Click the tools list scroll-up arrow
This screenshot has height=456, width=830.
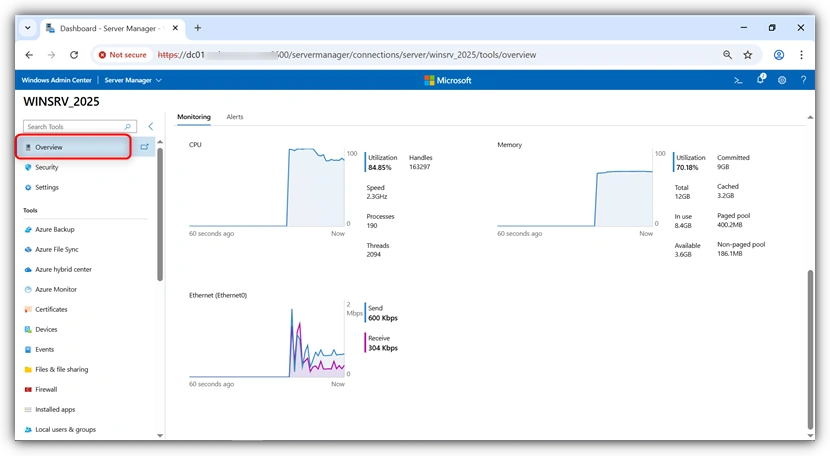160,142
